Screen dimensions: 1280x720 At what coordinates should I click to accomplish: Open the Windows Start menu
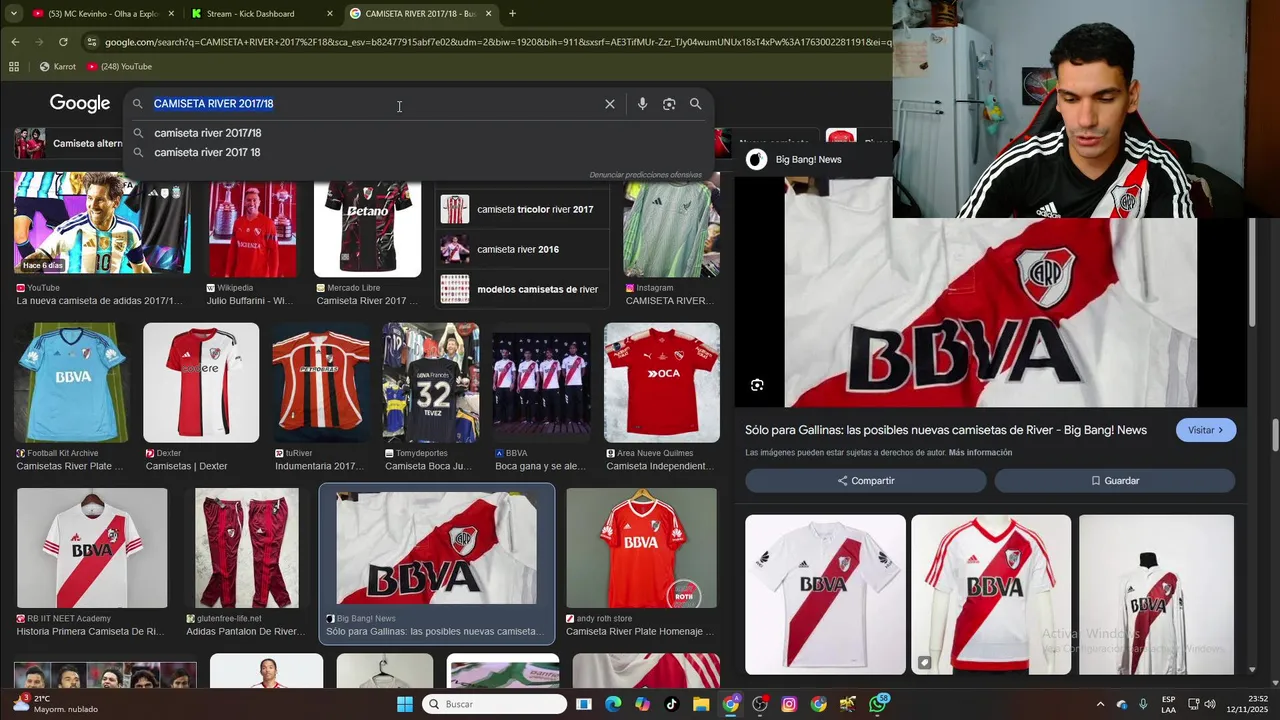click(x=405, y=704)
